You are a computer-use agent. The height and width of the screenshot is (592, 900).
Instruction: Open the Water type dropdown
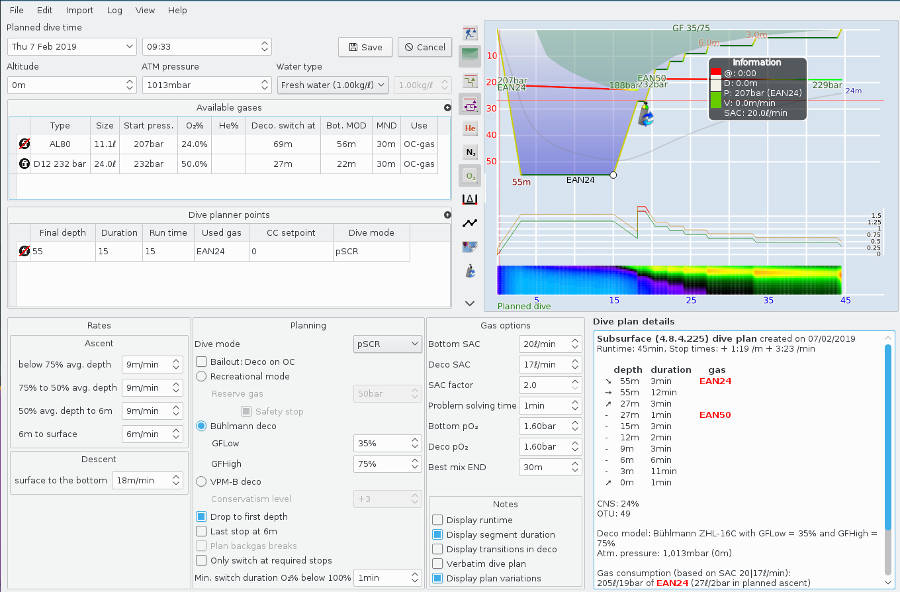pos(332,84)
